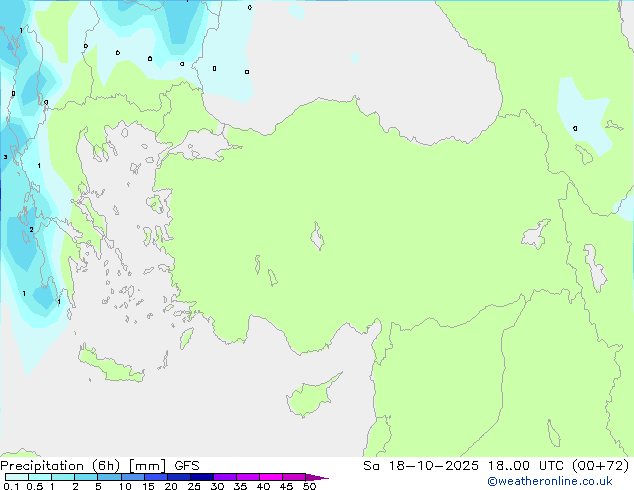Click the 1–2 mm legend color swatch
Screen dimensions: 634x490
pyautogui.click(x=63, y=477)
